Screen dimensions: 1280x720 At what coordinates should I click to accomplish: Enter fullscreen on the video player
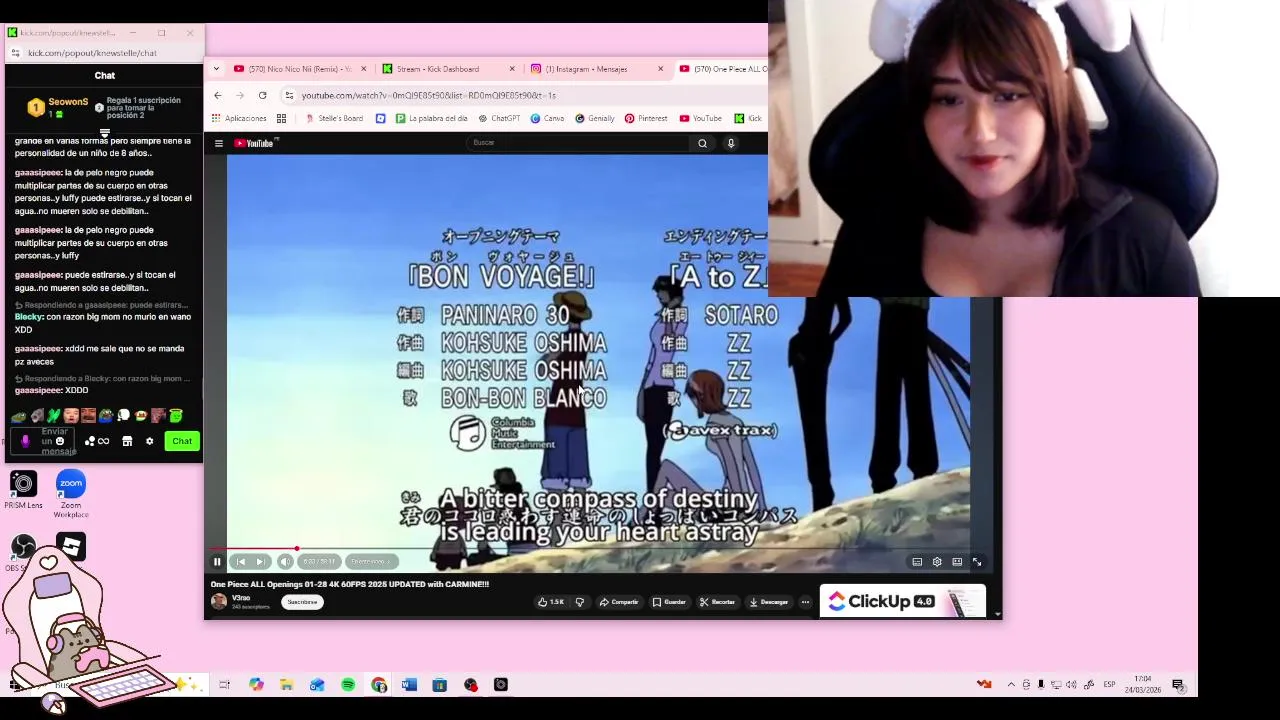977,562
